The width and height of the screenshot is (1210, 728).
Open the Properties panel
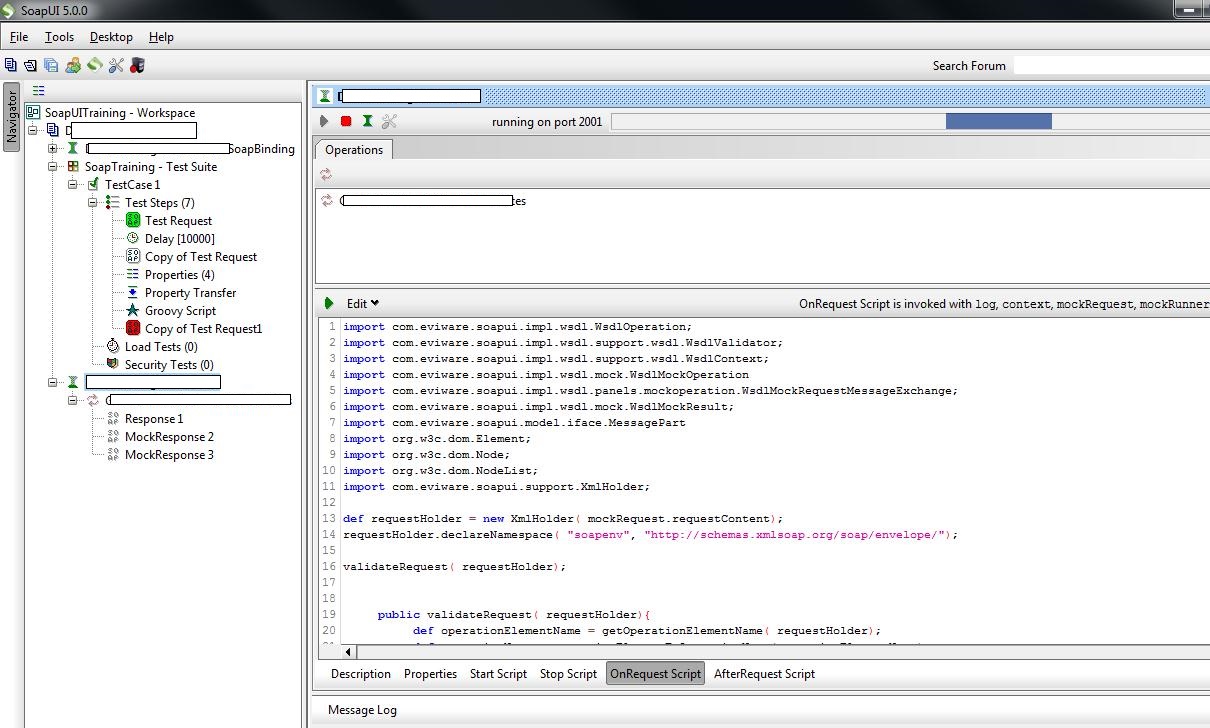click(x=430, y=673)
